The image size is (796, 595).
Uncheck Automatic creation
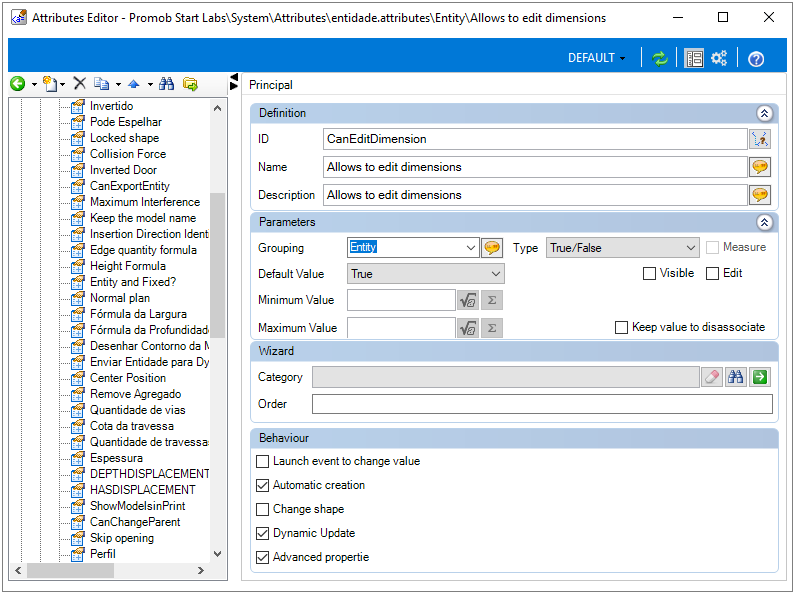pyautogui.click(x=262, y=486)
